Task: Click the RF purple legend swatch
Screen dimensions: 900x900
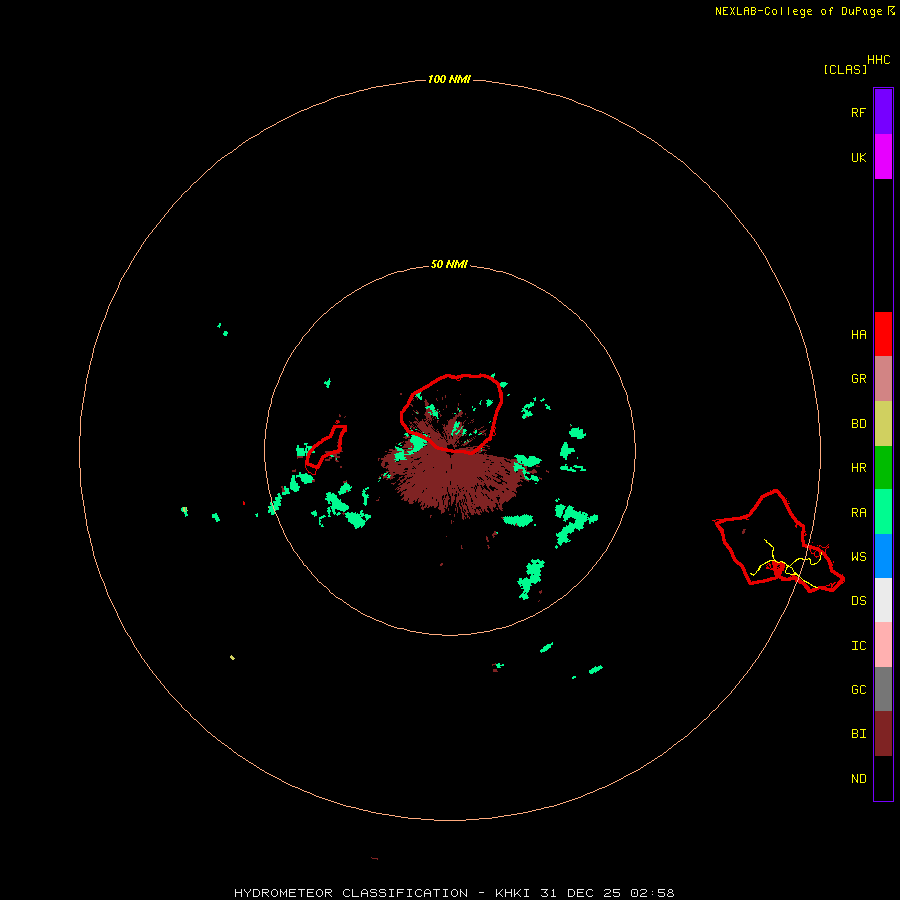Action: click(x=883, y=112)
